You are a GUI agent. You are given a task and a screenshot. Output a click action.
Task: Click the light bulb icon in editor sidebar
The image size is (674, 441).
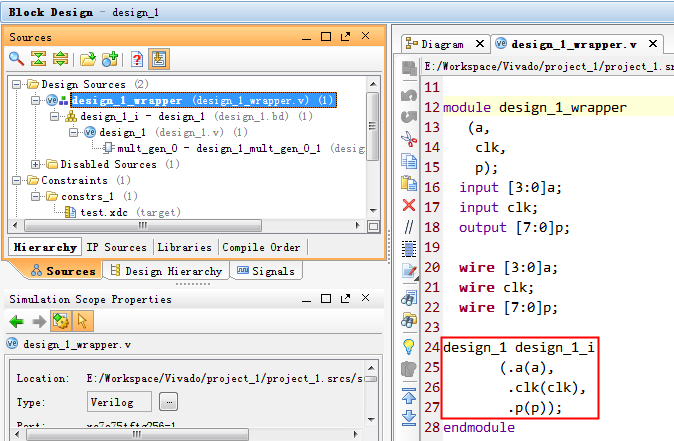click(408, 346)
